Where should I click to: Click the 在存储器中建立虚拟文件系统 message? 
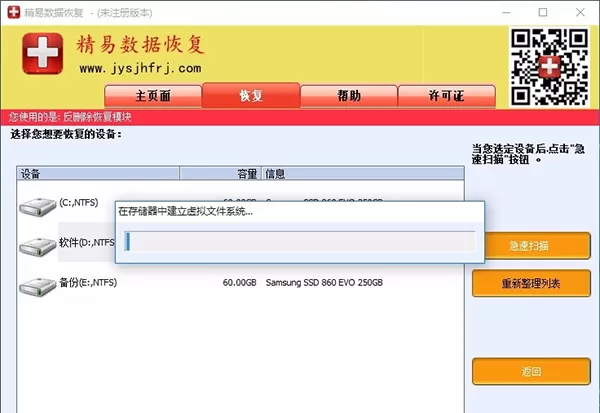(x=185, y=211)
